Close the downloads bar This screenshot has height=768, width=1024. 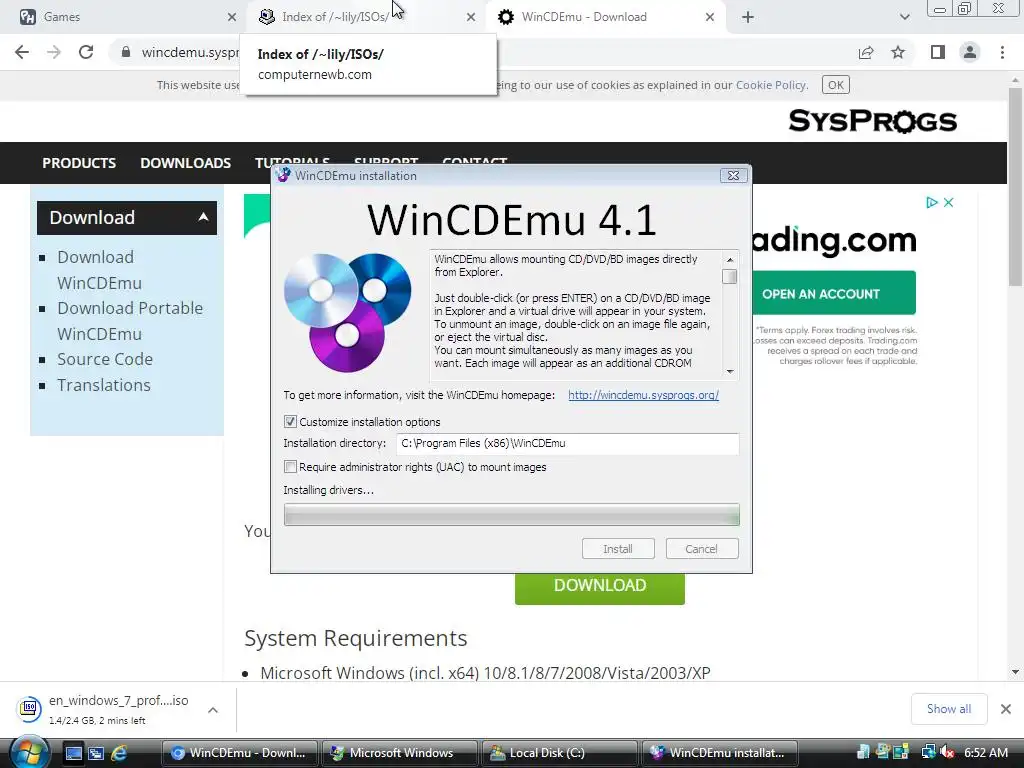coord(1006,709)
